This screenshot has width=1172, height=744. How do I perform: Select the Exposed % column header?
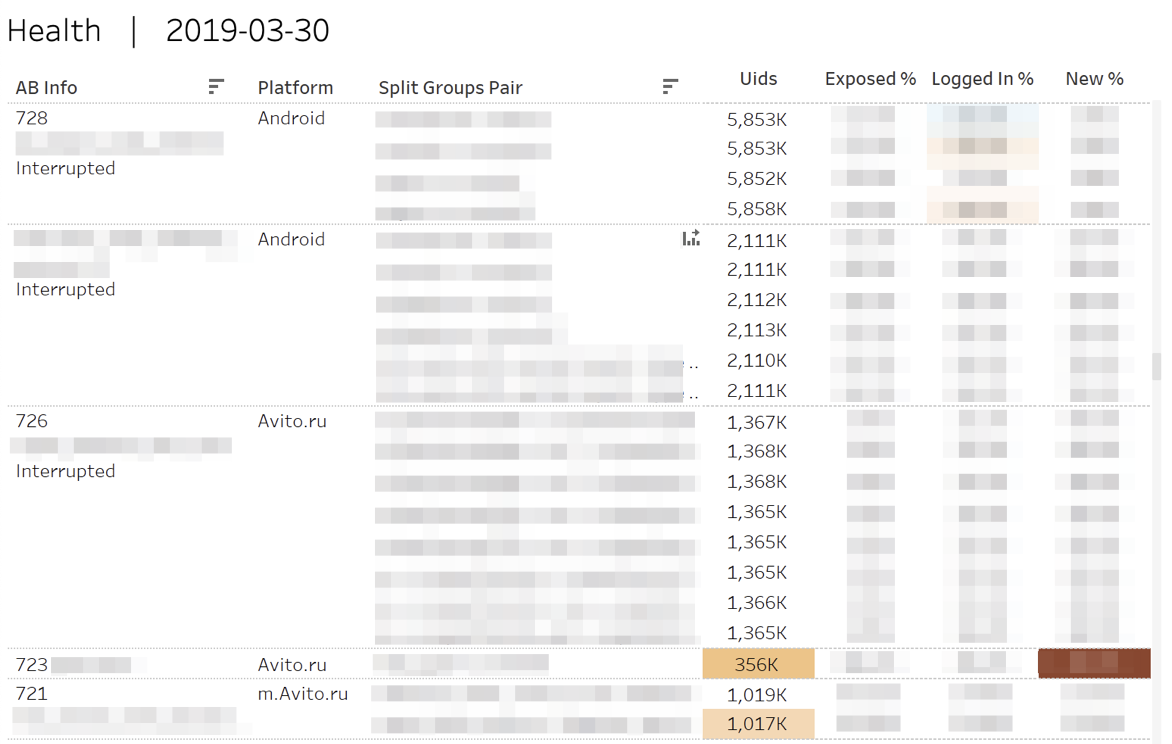point(870,79)
